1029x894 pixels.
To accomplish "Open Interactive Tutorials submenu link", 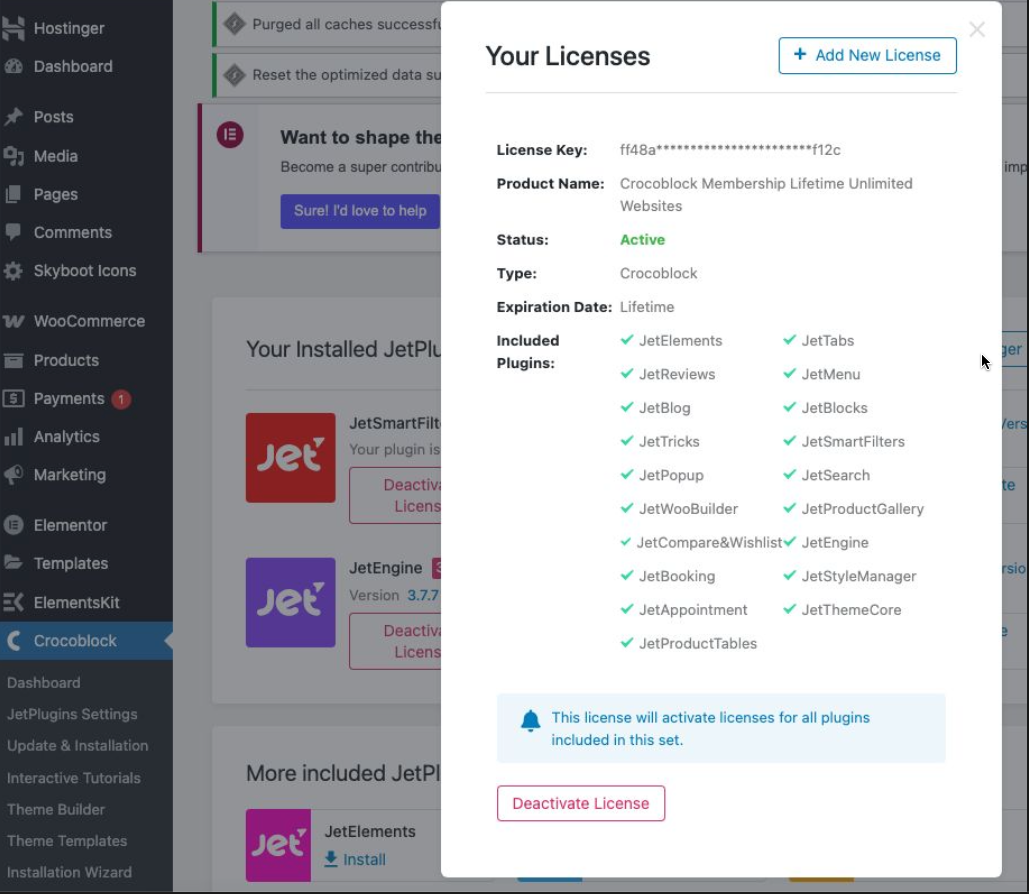I will [x=74, y=778].
